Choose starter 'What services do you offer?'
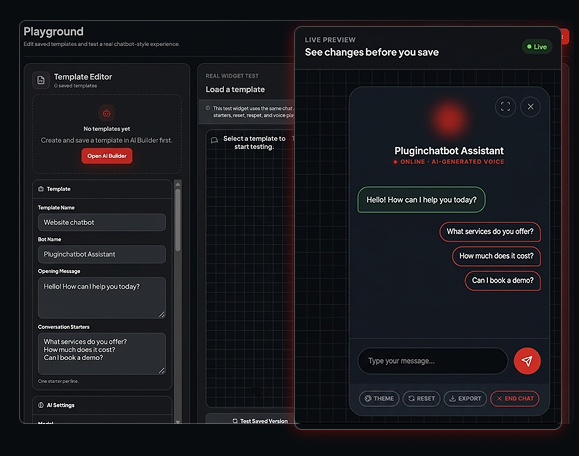 click(490, 232)
